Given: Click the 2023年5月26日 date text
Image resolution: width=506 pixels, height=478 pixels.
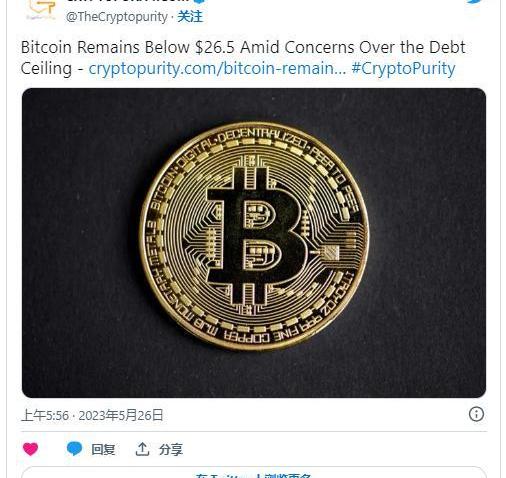Looking at the screenshot, I should (x=121, y=415).
